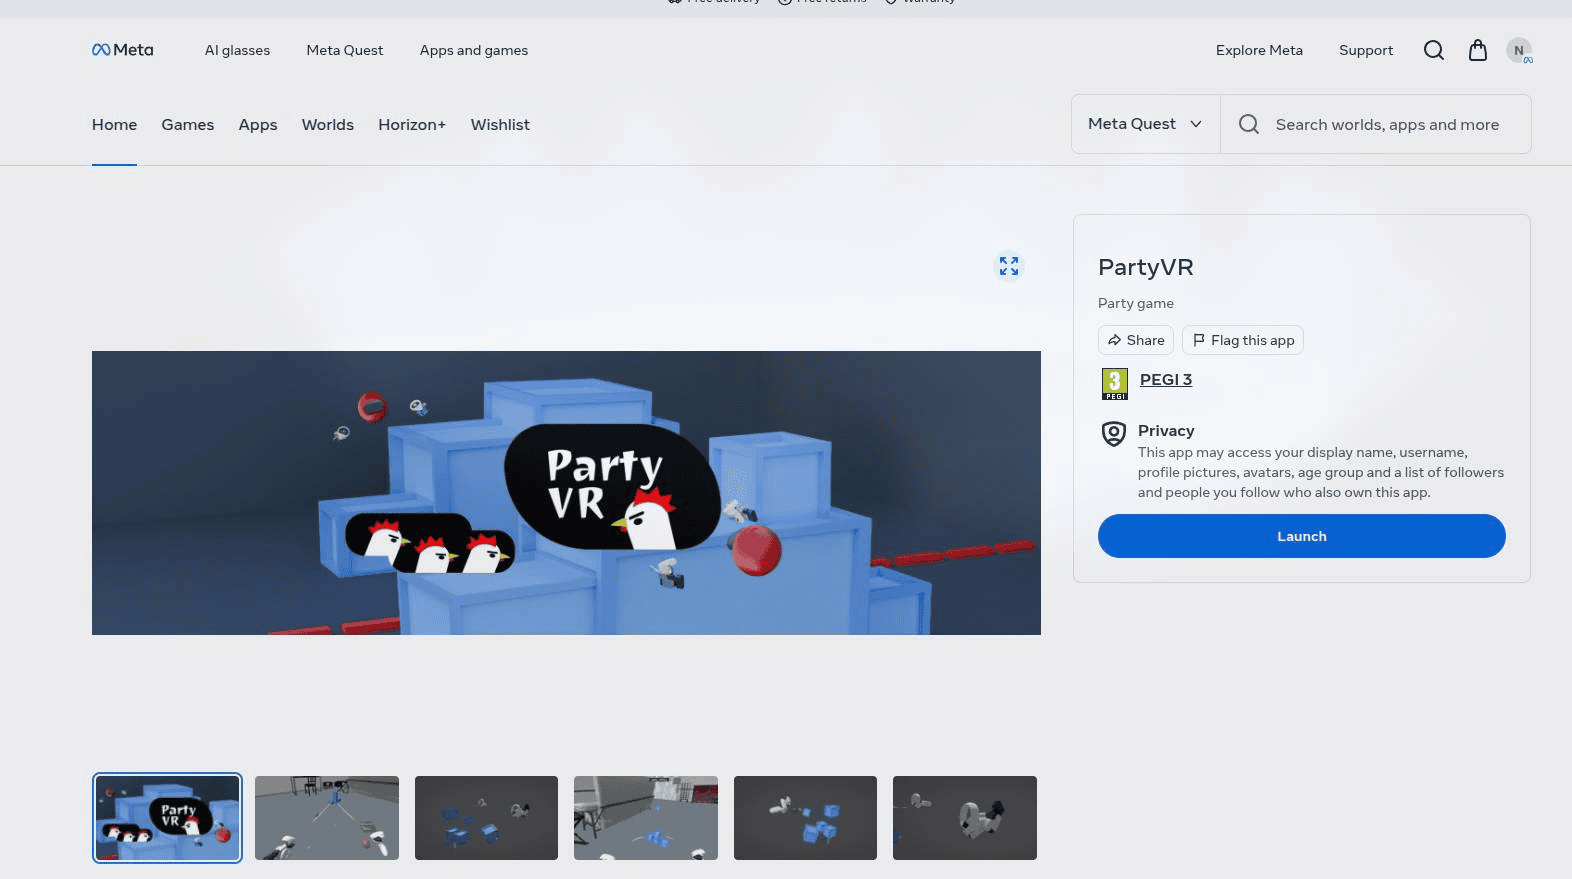Select the second screenshot thumbnail
Image resolution: width=1572 pixels, height=879 pixels.
point(327,818)
